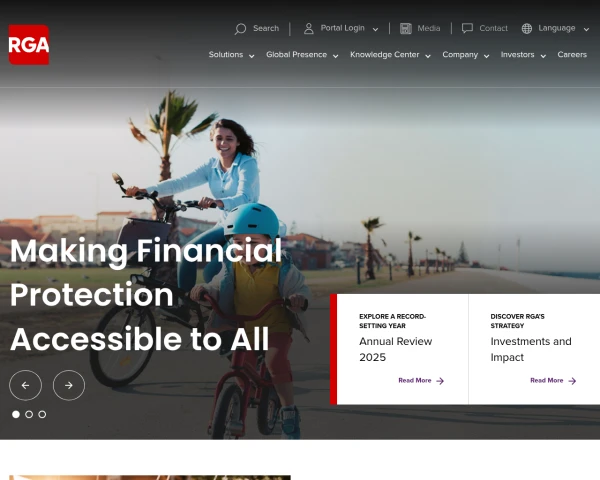Expand the Portal Login dropdown chevron
The height and width of the screenshot is (480, 600).
click(375, 29)
